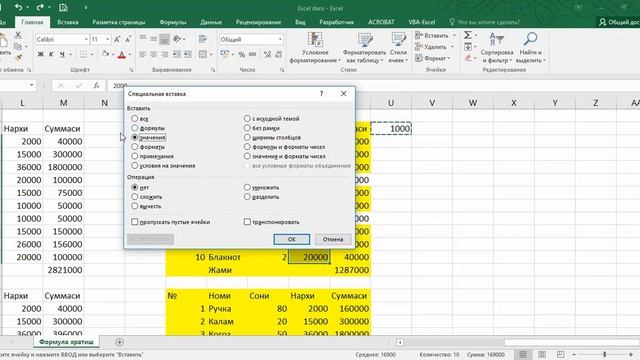Open the 'Вид' ribbon tab
Image resolution: width=640 pixels, height=360 pixels.
[300, 22]
